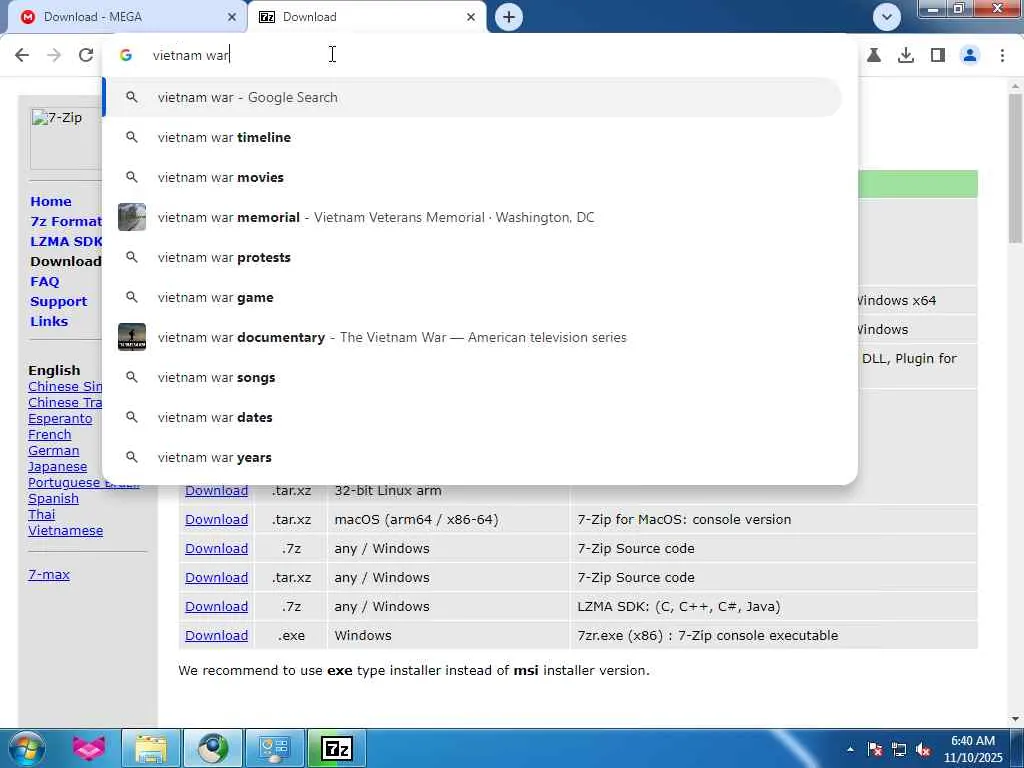Show hidden tray icons arrow
This screenshot has height=768, width=1024.
(x=850, y=750)
